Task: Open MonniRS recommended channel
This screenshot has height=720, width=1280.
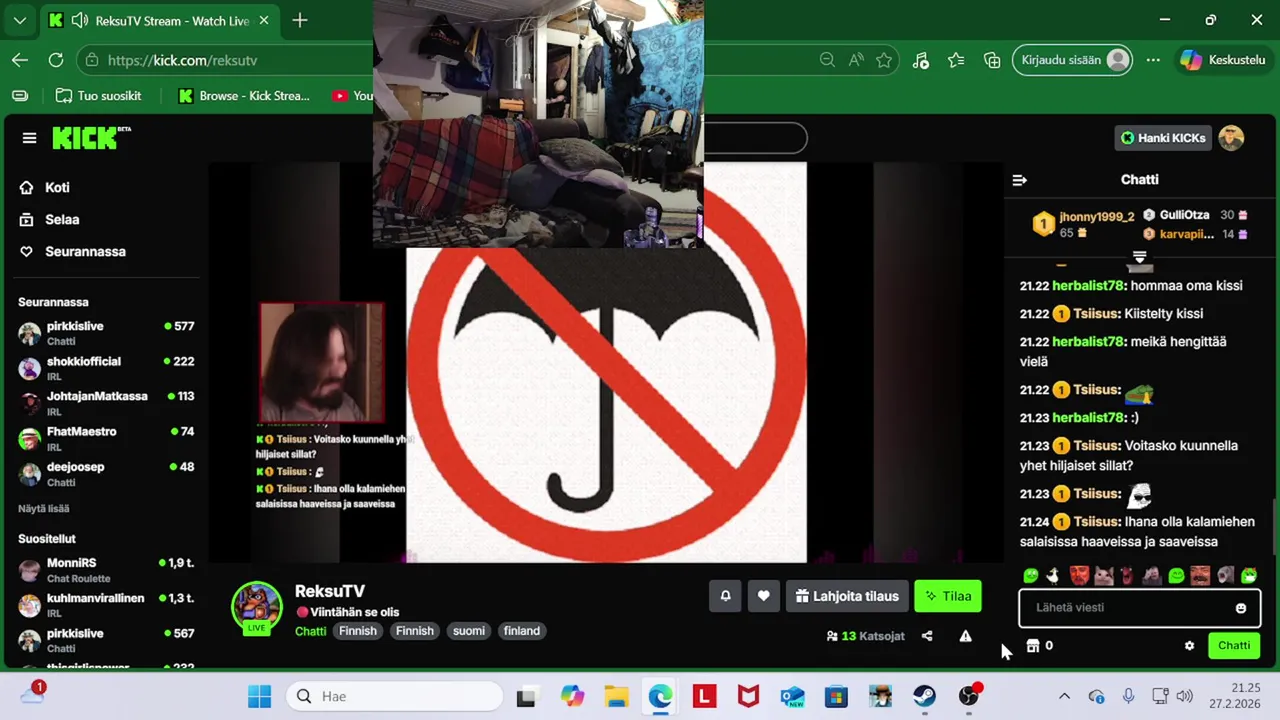Action: point(105,570)
